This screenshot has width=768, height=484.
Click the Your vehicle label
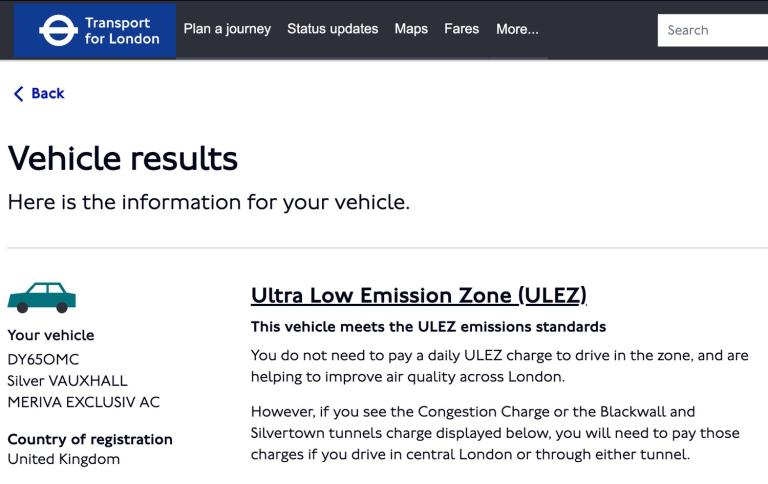(x=51, y=336)
